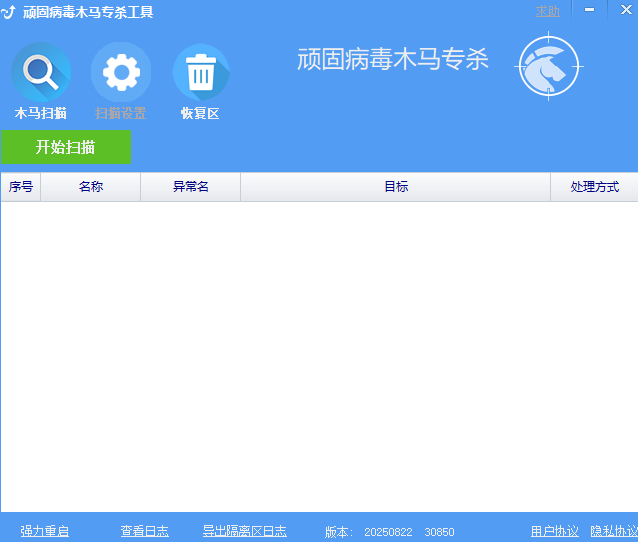Sort by 处理方式 column header
The height and width of the screenshot is (542, 638).
(594, 187)
